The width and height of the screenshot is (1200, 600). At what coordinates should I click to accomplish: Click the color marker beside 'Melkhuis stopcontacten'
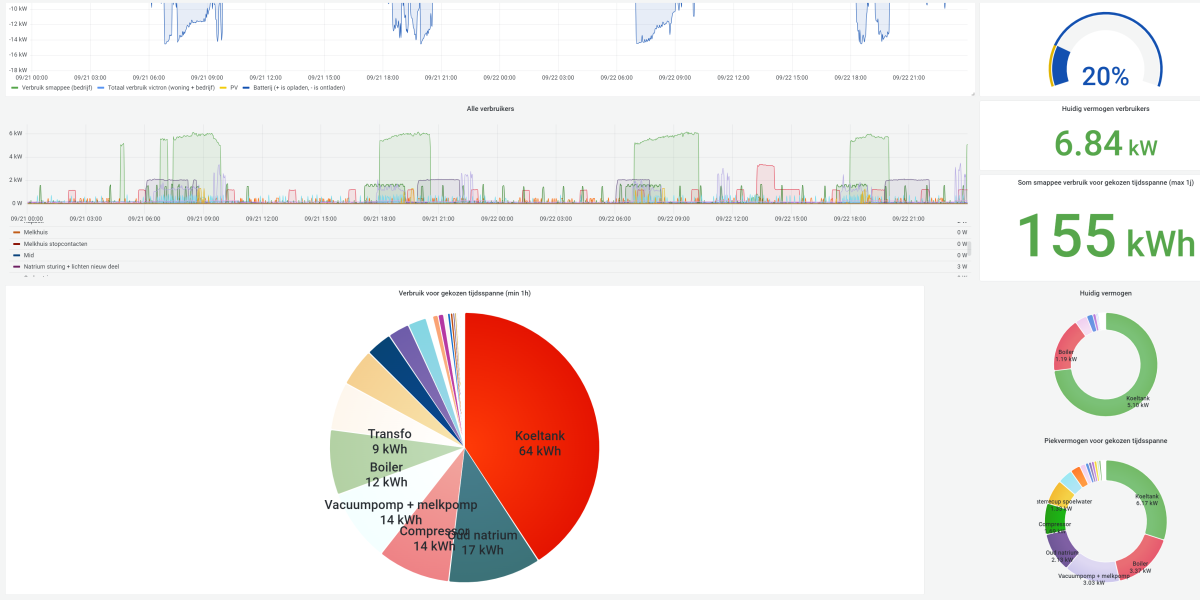click(15, 243)
